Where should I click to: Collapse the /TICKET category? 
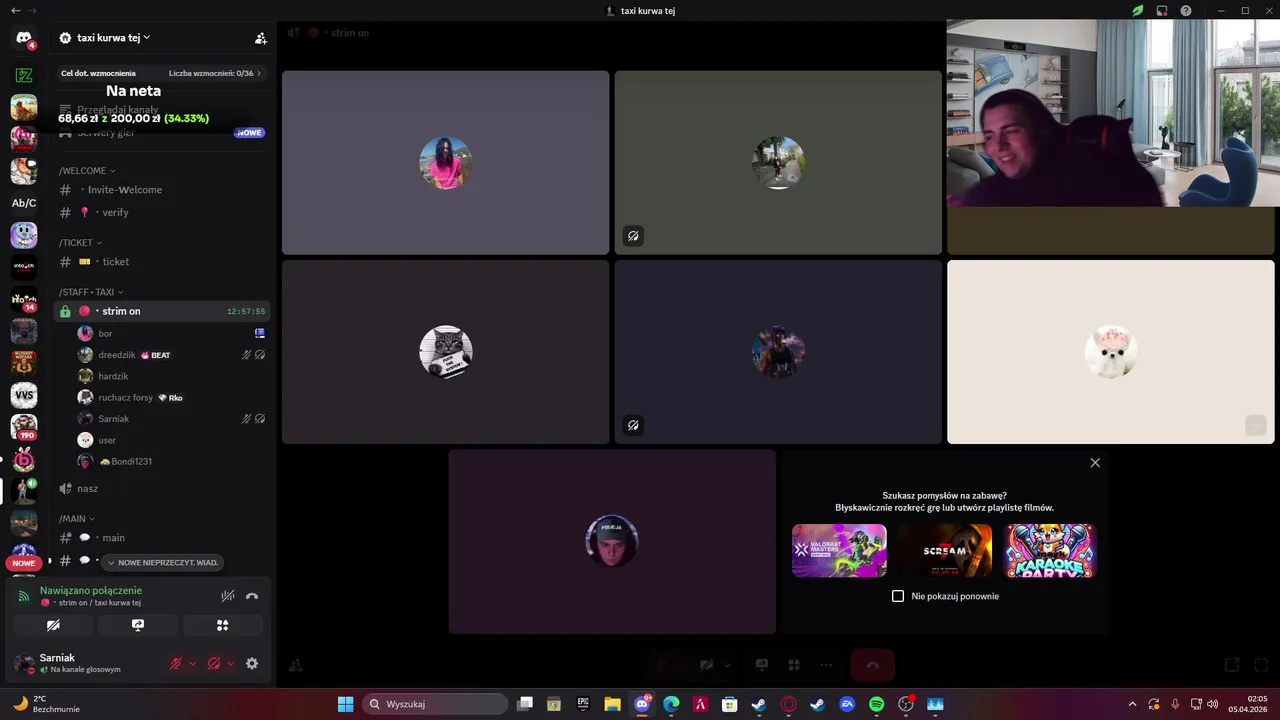(x=80, y=243)
